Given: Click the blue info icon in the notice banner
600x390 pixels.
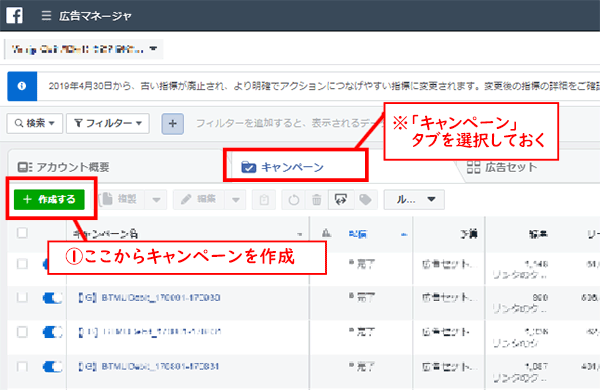Looking at the screenshot, I should [x=22, y=86].
